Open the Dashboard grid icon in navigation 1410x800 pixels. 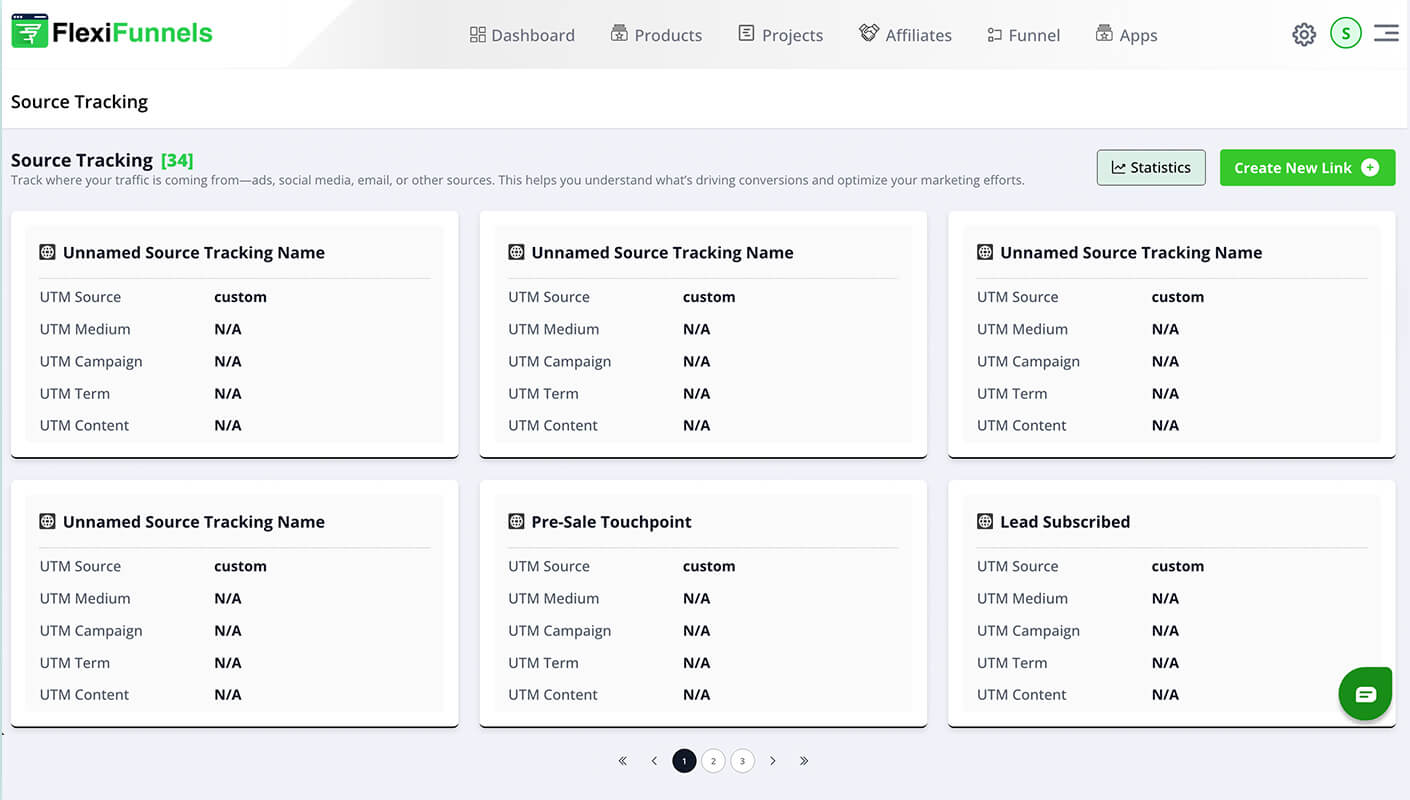click(477, 33)
